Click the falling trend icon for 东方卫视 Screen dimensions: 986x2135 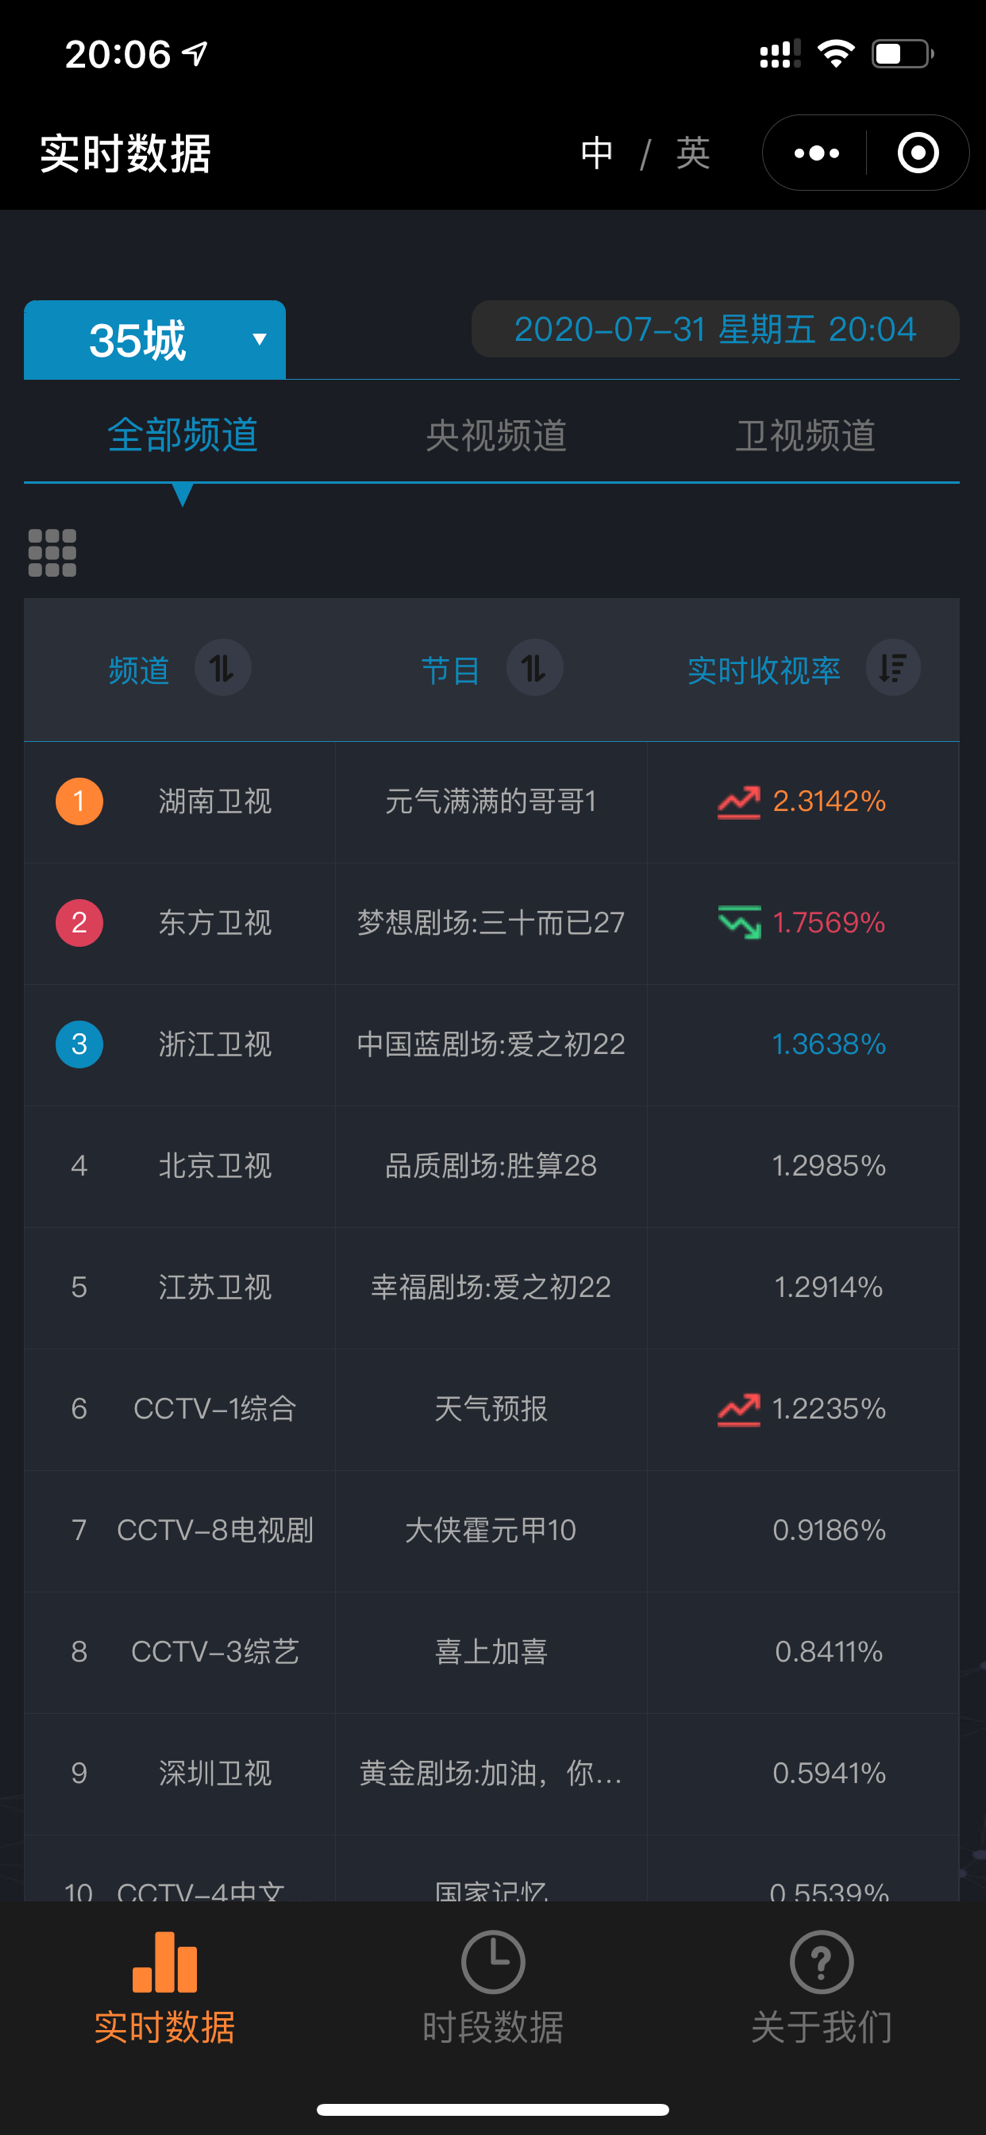pyautogui.click(x=739, y=923)
